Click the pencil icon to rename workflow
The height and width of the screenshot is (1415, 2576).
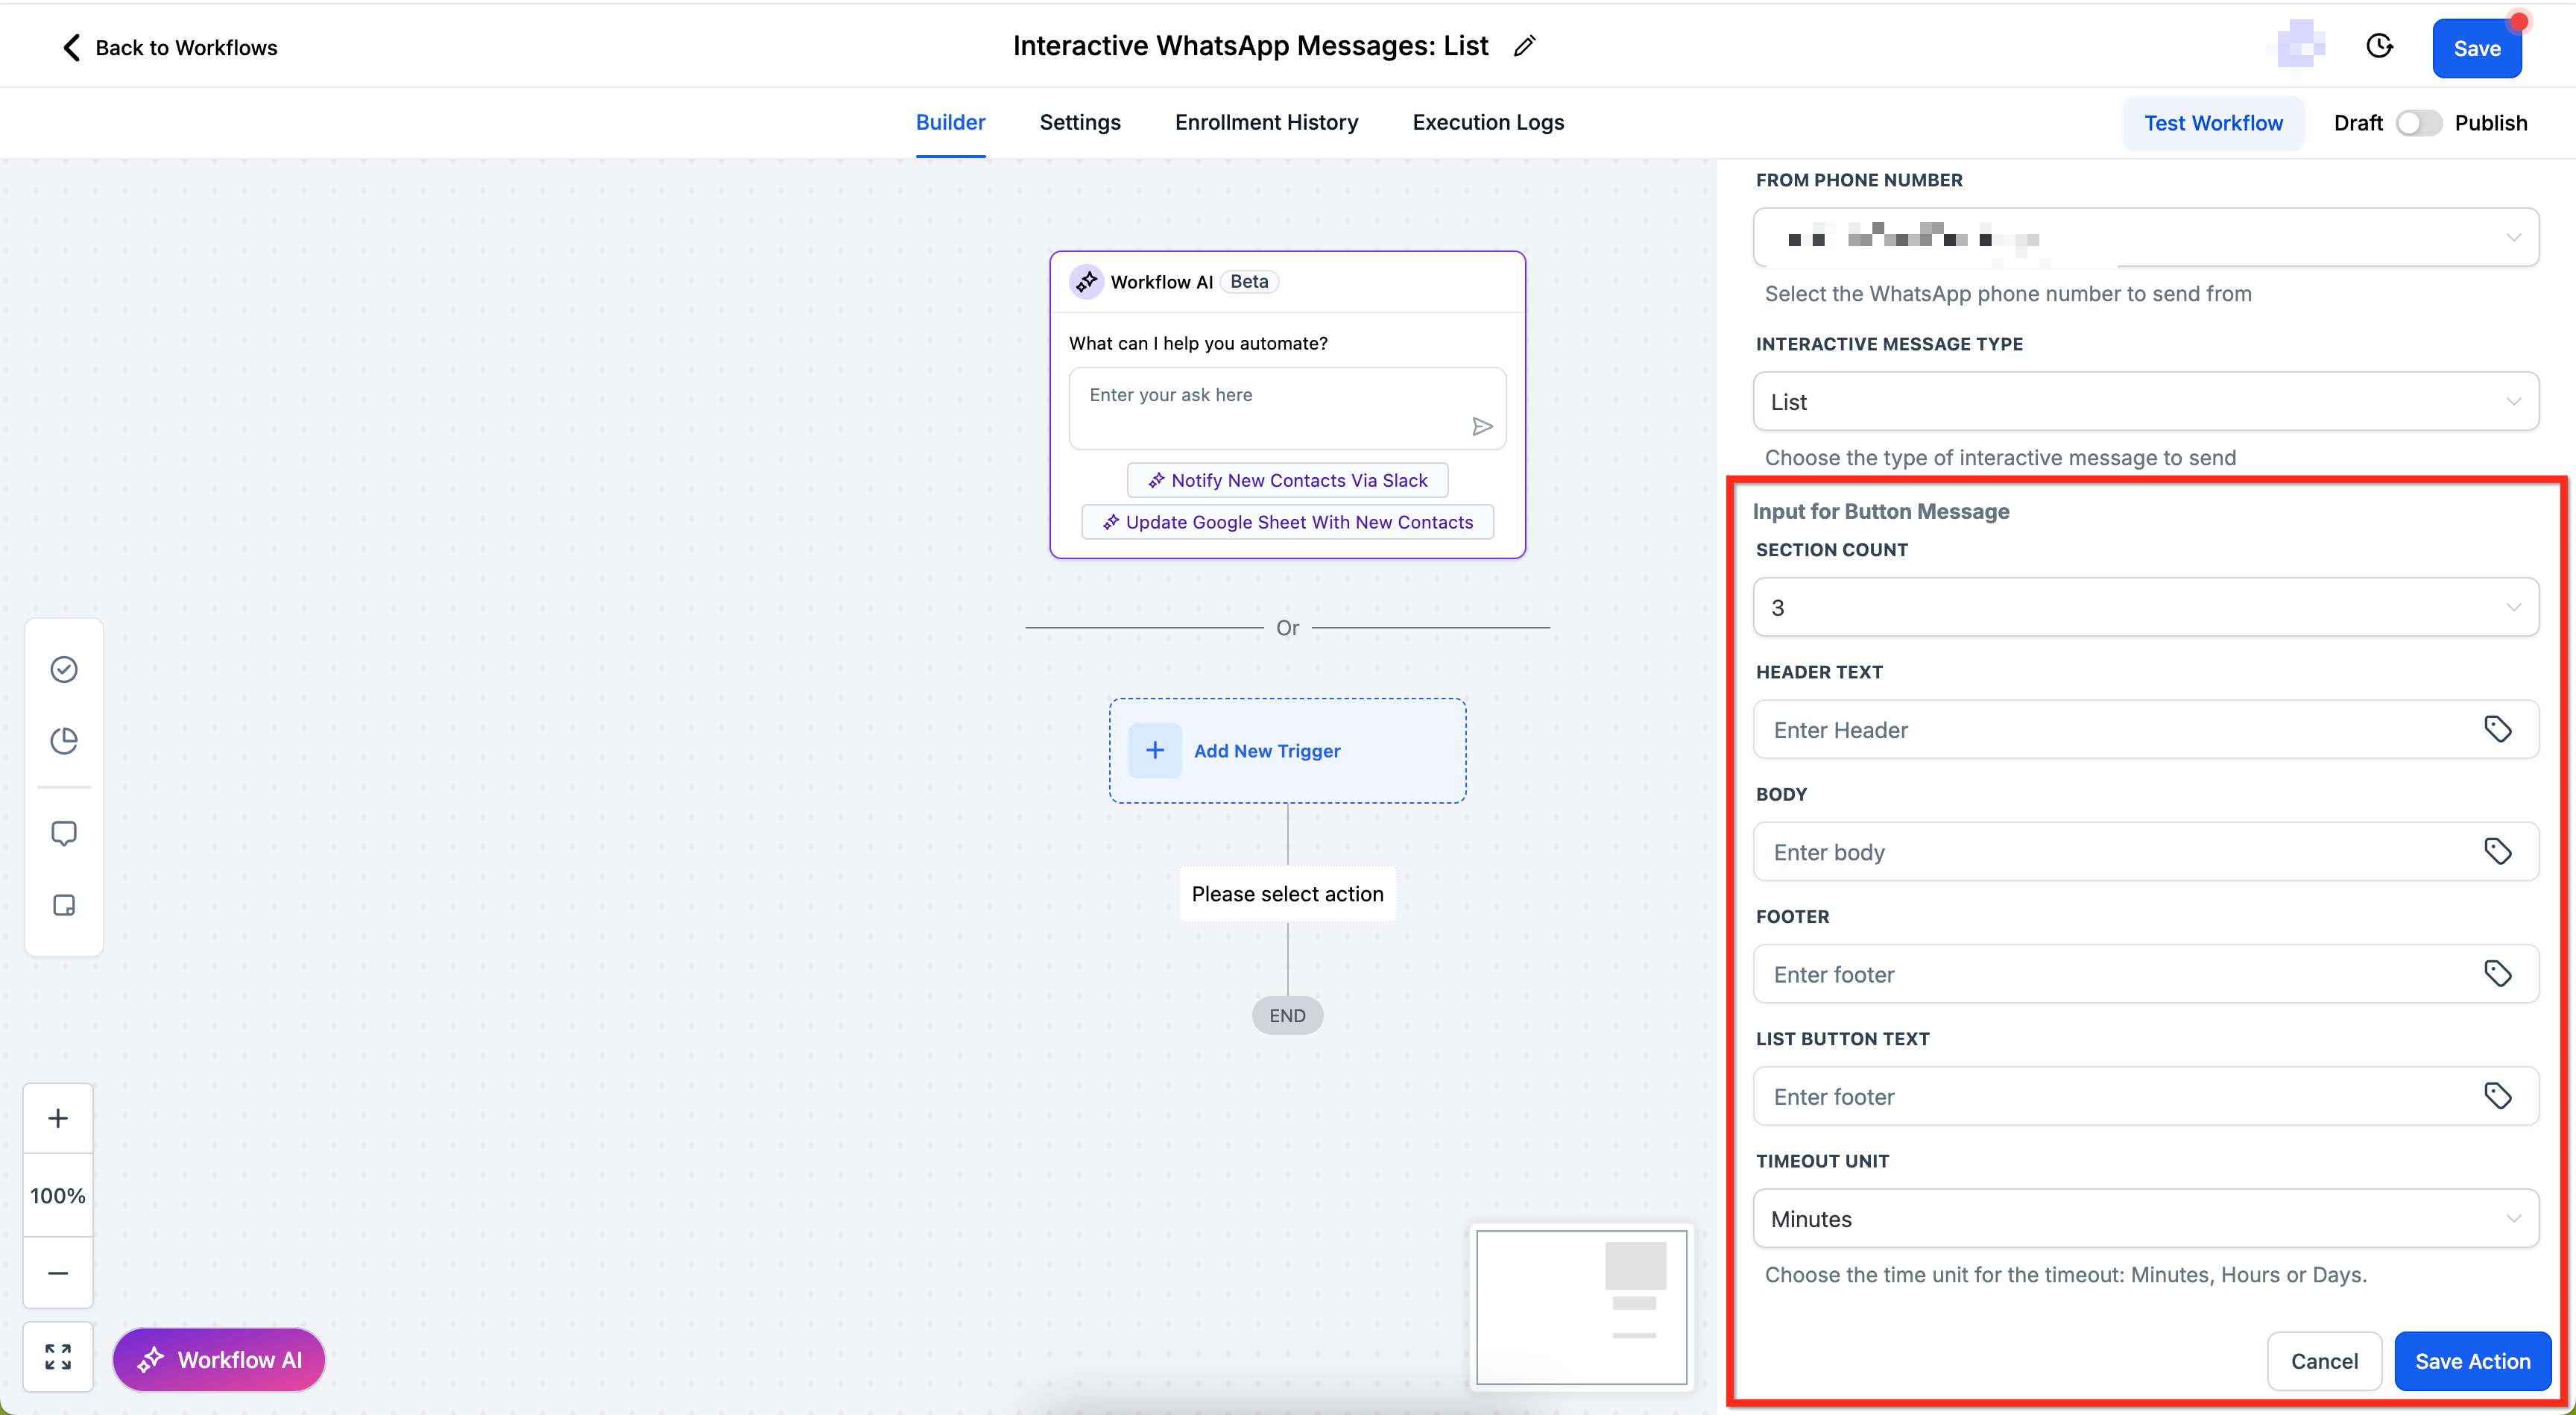[1524, 46]
